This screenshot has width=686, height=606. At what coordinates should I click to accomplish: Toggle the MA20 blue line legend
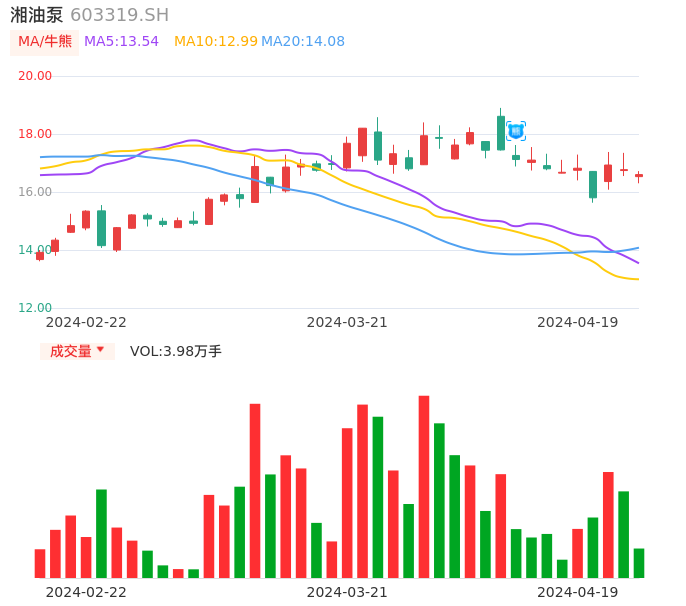[303, 42]
